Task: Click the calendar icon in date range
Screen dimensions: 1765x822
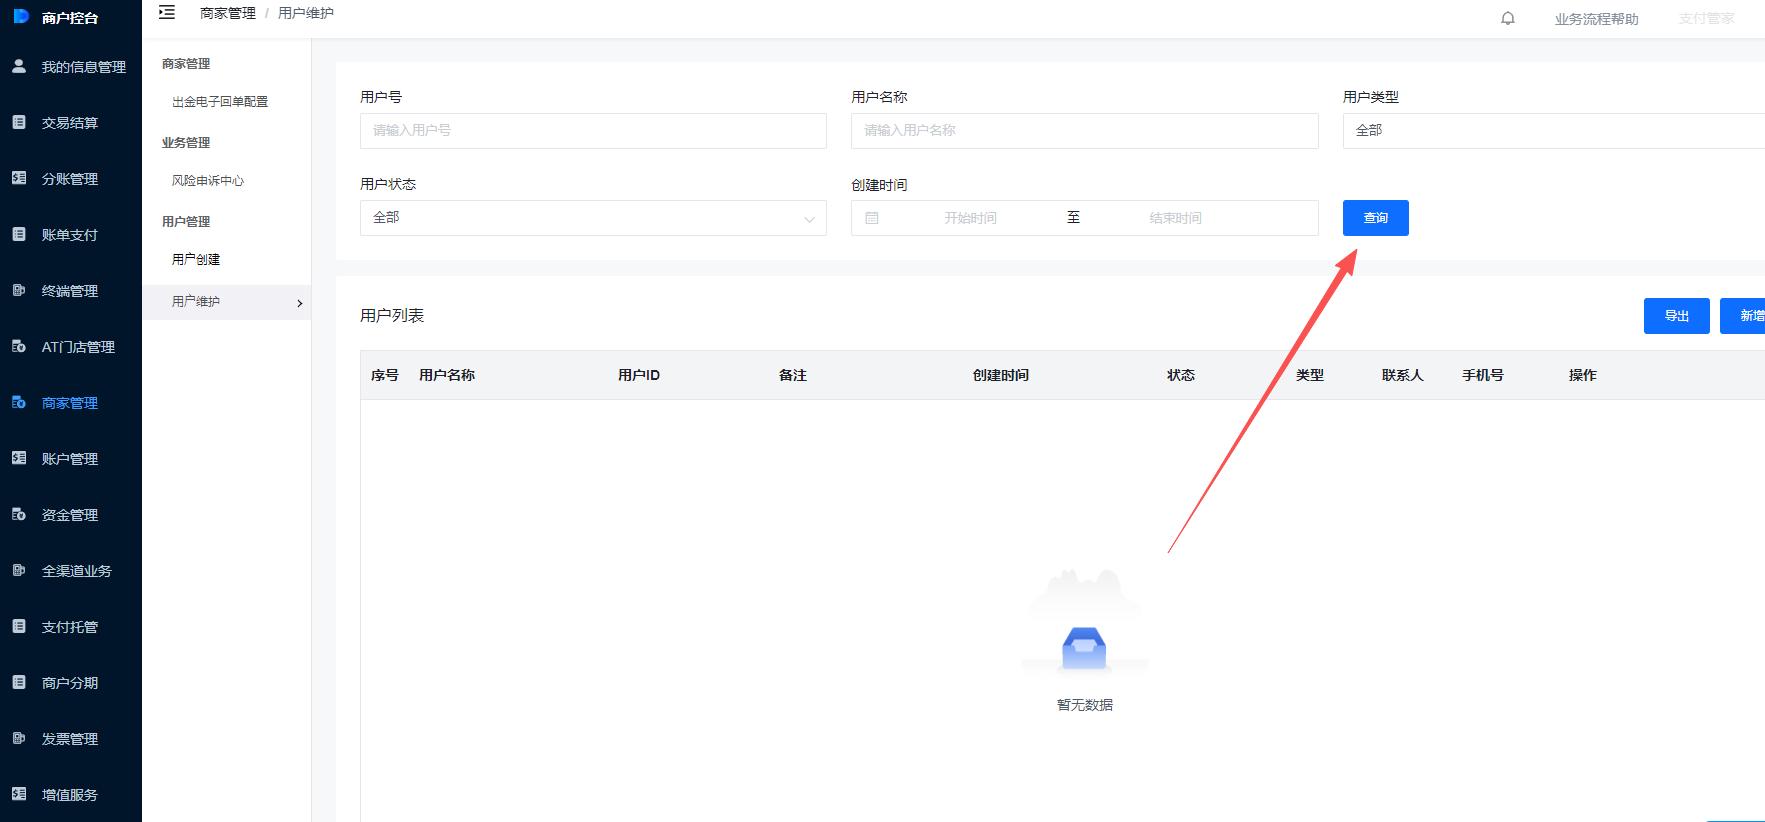Action: 872,218
